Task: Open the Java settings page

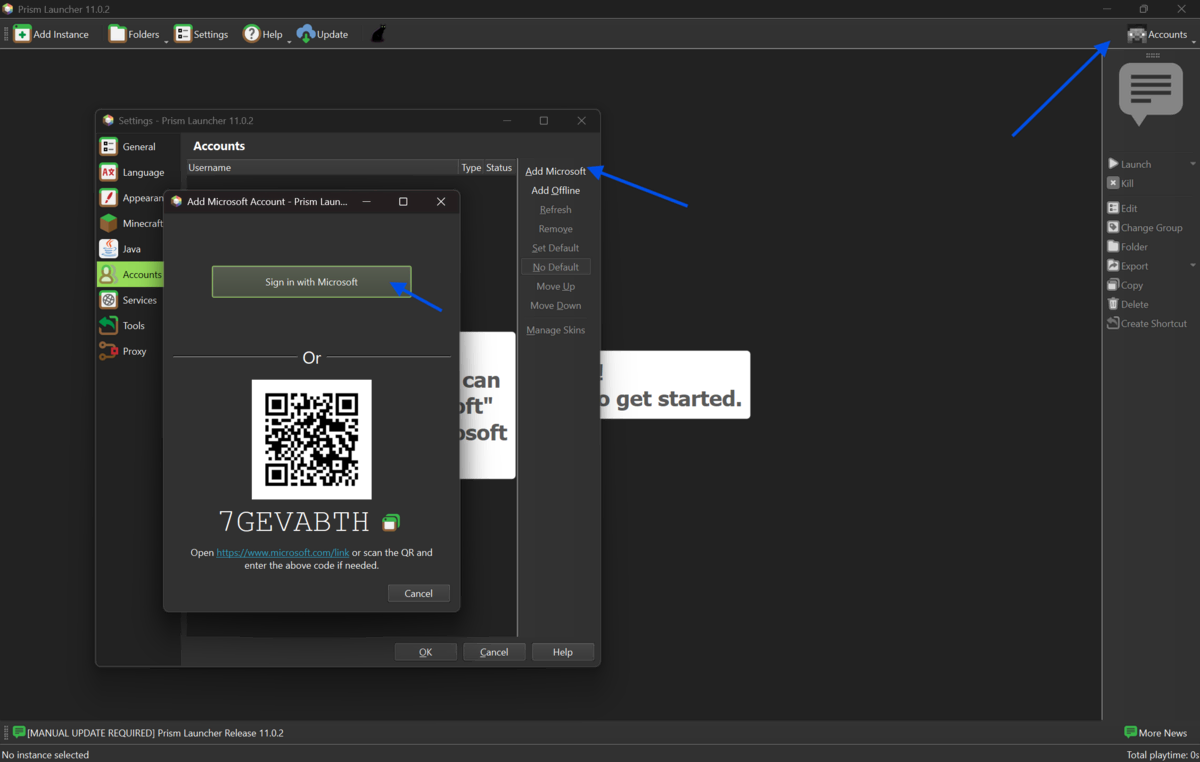Action: coord(131,249)
